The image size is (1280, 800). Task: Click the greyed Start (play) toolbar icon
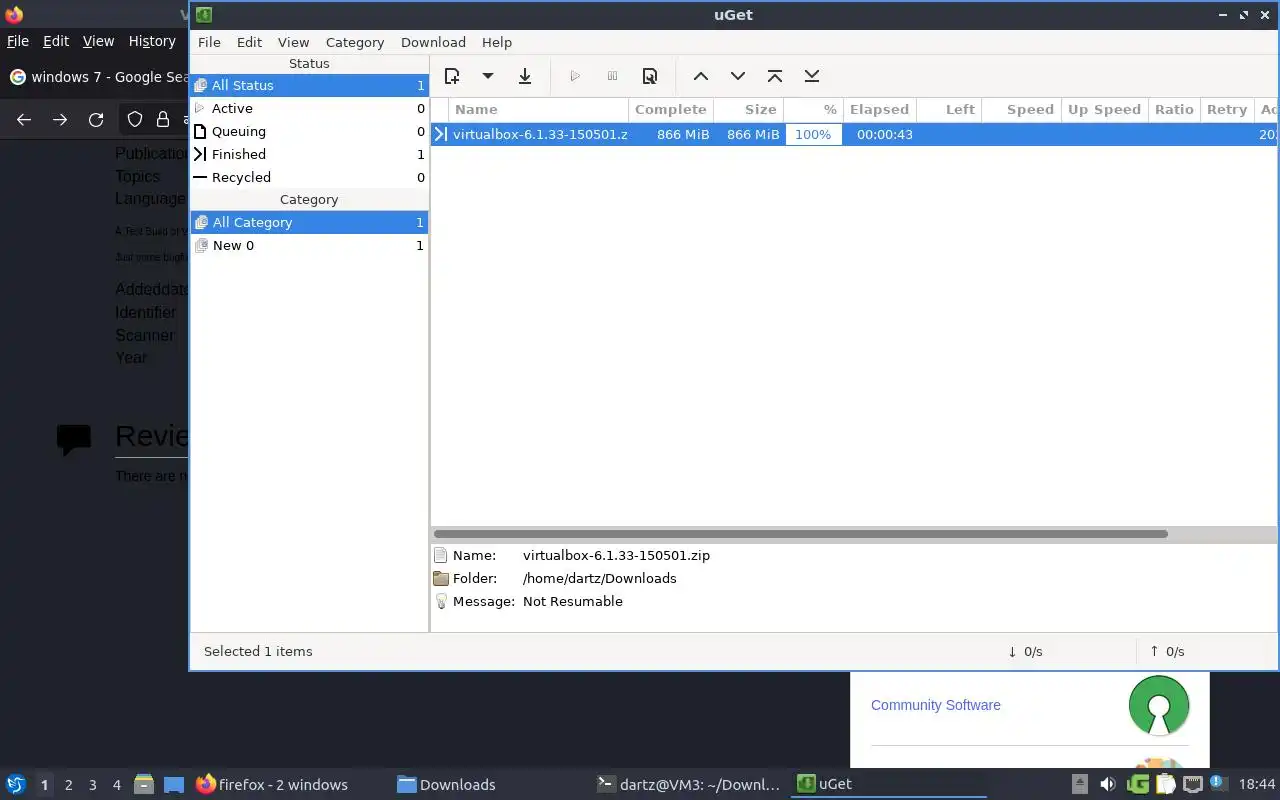pyautogui.click(x=575, y=76)
